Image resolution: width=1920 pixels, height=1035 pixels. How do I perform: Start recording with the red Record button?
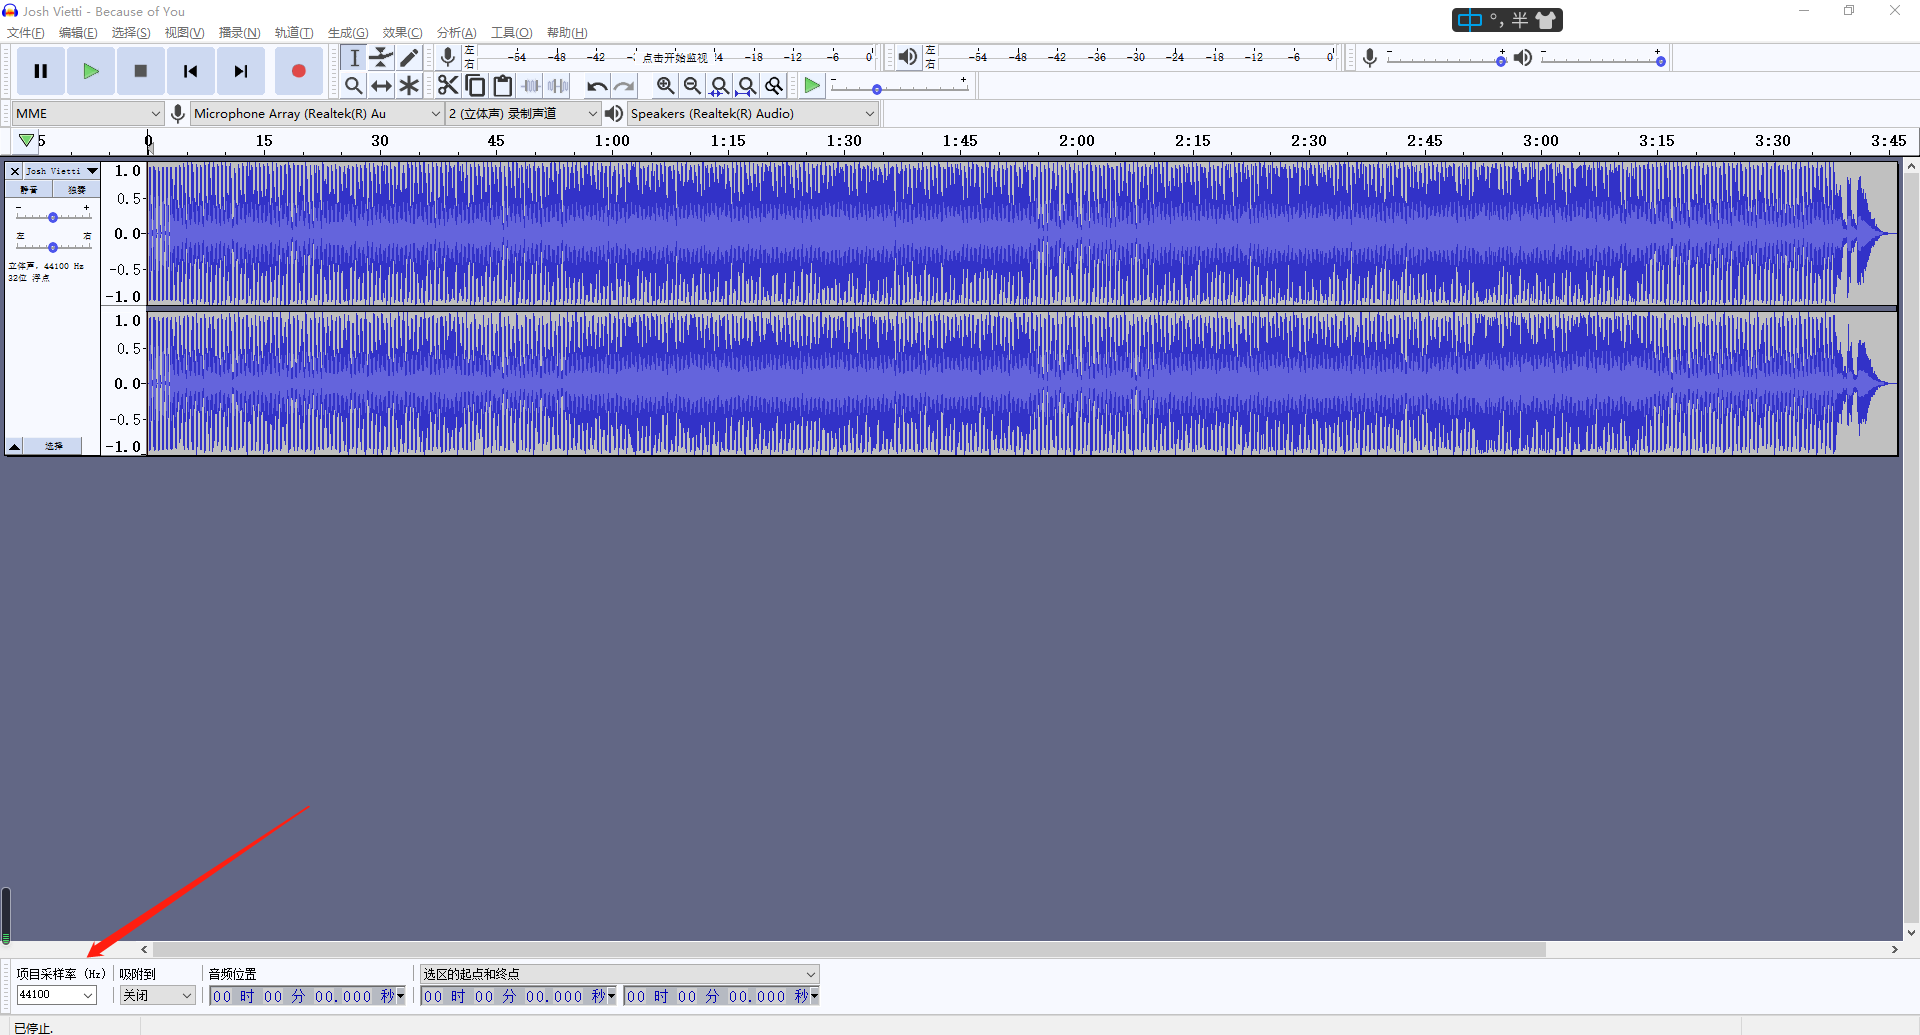pos(298,71)
